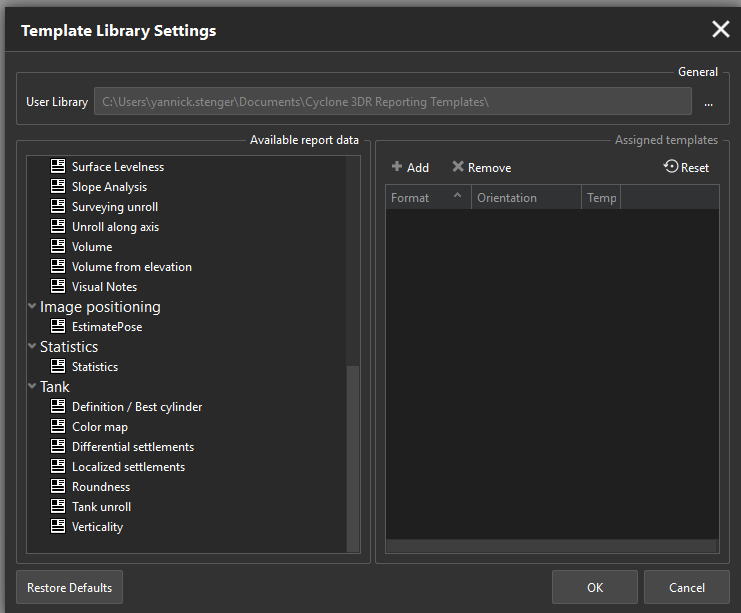The height and width of the screenshot is (613, 741).
Task: Click the Slope Analysis template icon
Action: tap(58, 187)
